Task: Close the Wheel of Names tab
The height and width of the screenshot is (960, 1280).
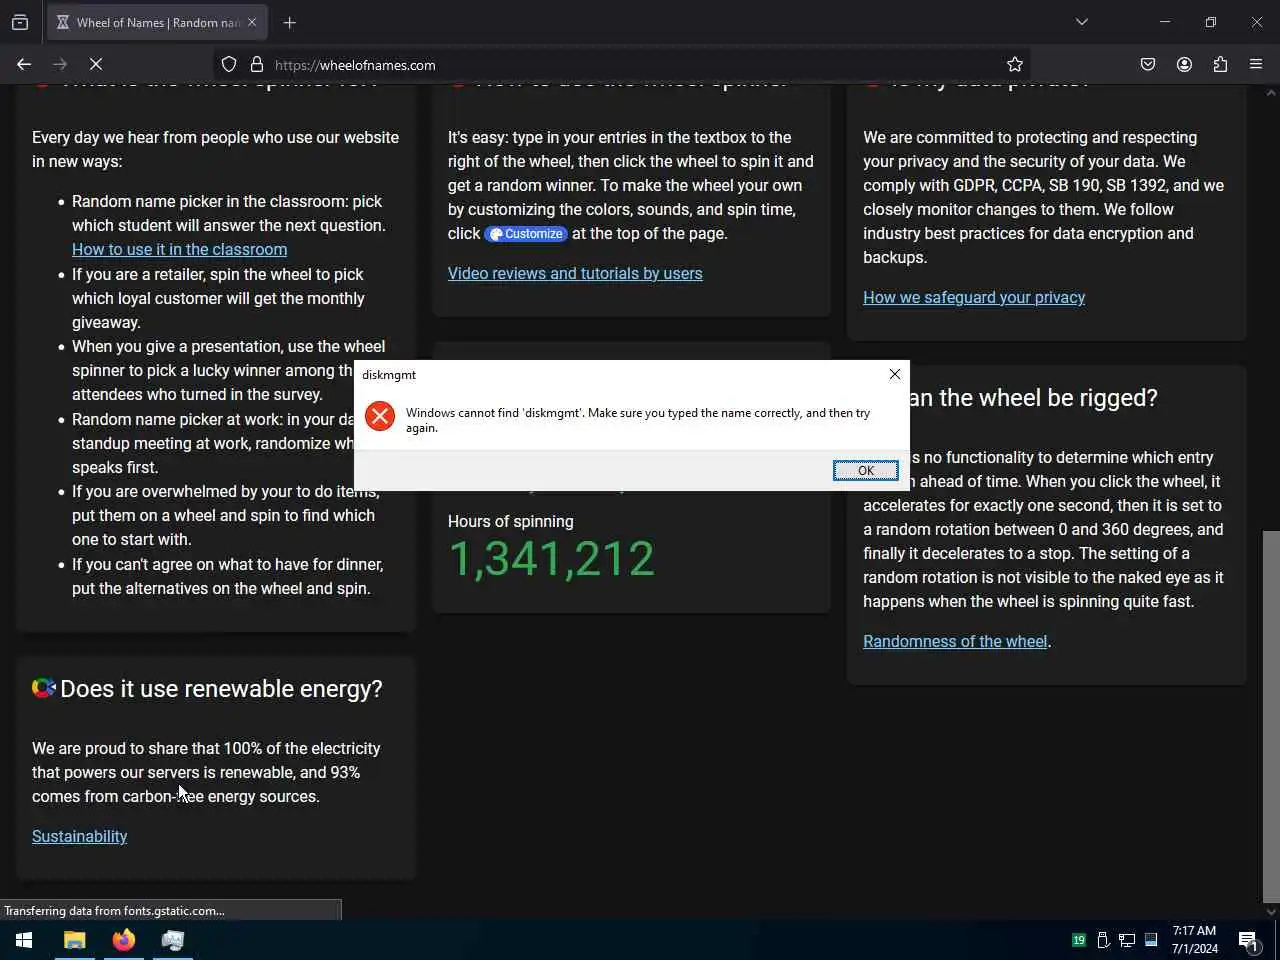Action: (x=252, y=22)
